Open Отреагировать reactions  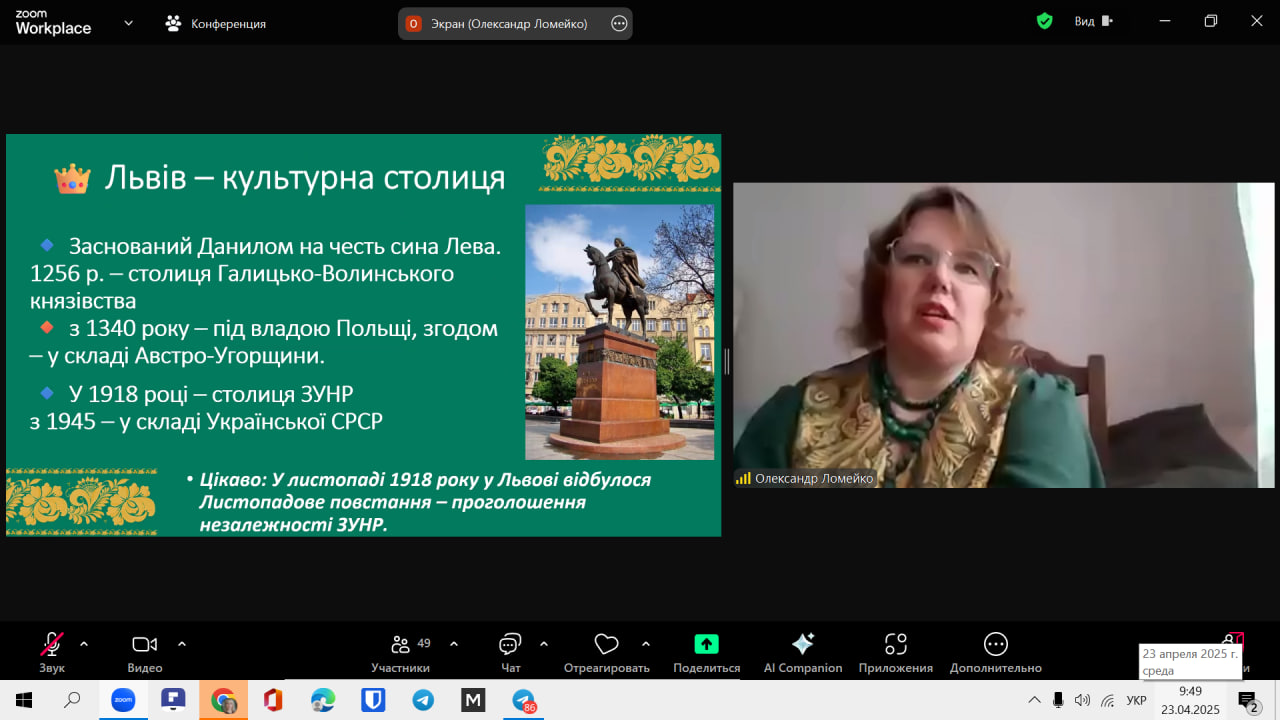607,652
